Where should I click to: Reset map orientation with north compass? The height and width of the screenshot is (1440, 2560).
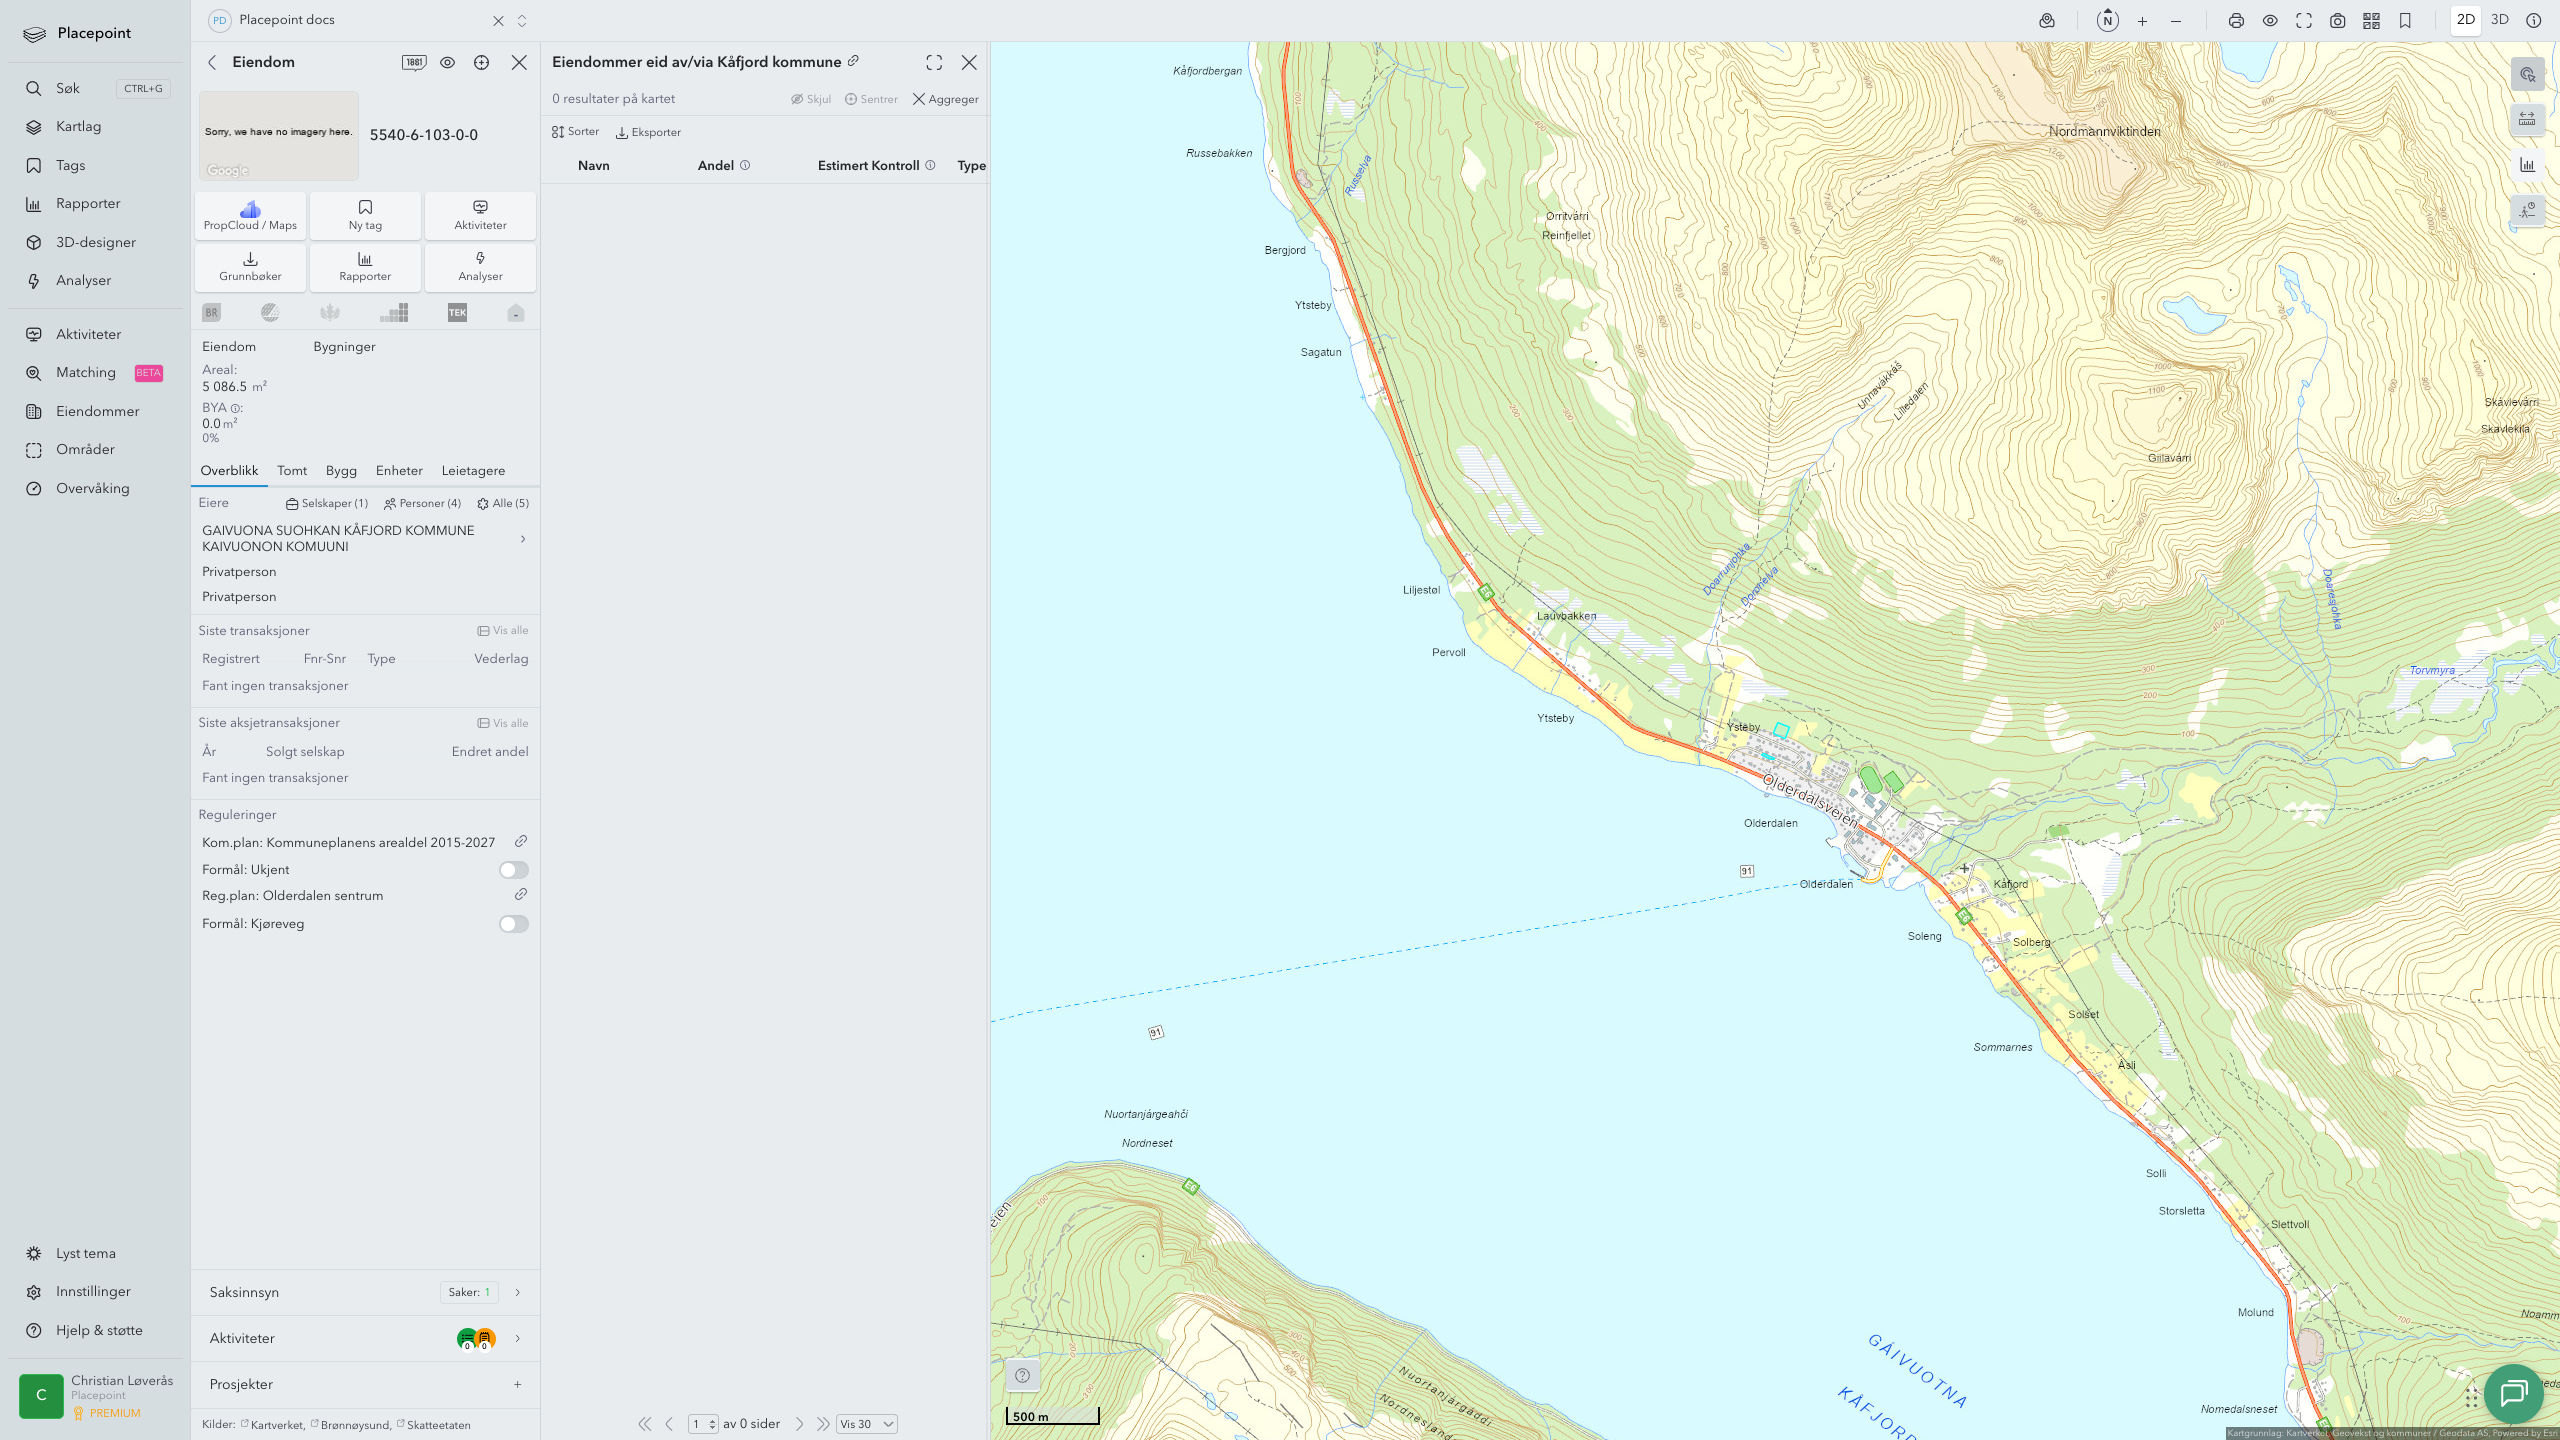(x=2108, y=21)
